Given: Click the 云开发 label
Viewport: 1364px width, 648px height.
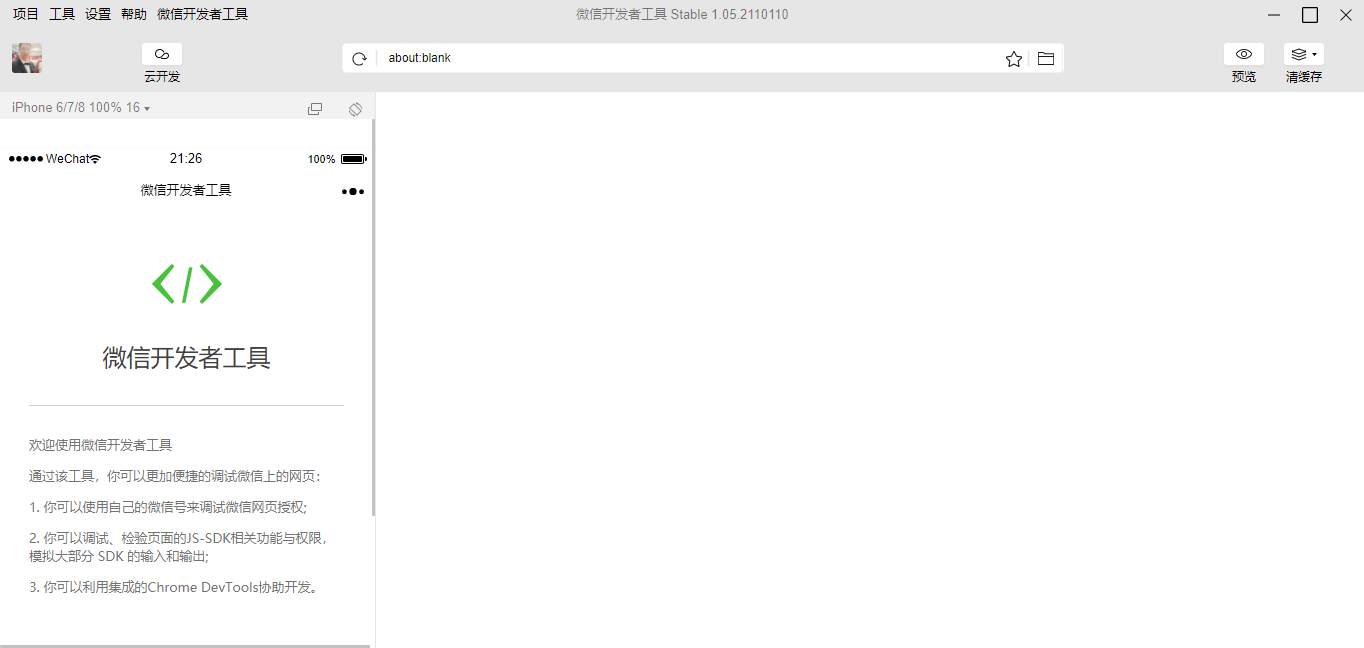Looking at the screenshot, I should click(x=162, y=77).
